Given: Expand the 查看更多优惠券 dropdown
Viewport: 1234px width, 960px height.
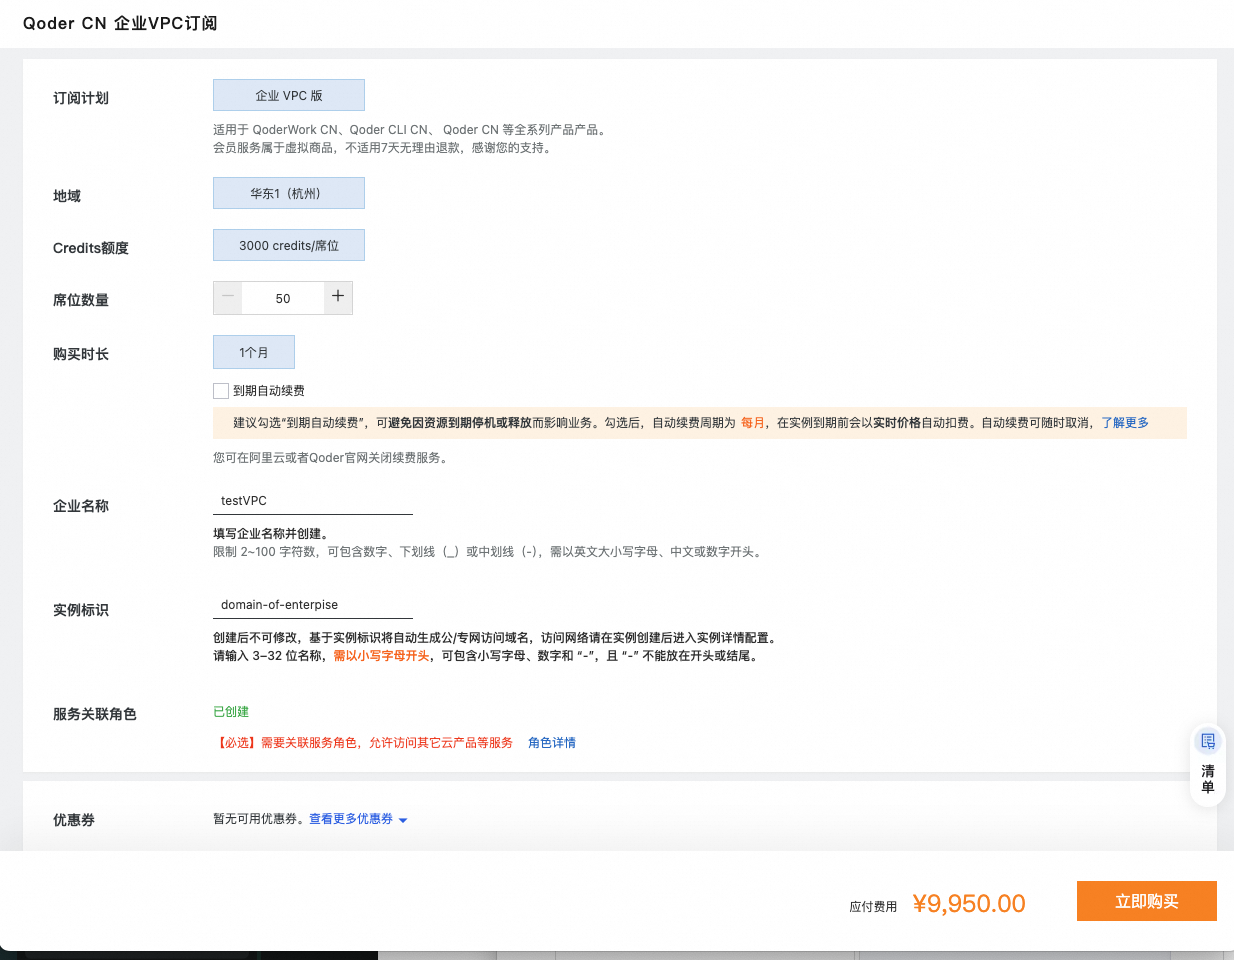Looking at the screenshot, I should [358, 819].
